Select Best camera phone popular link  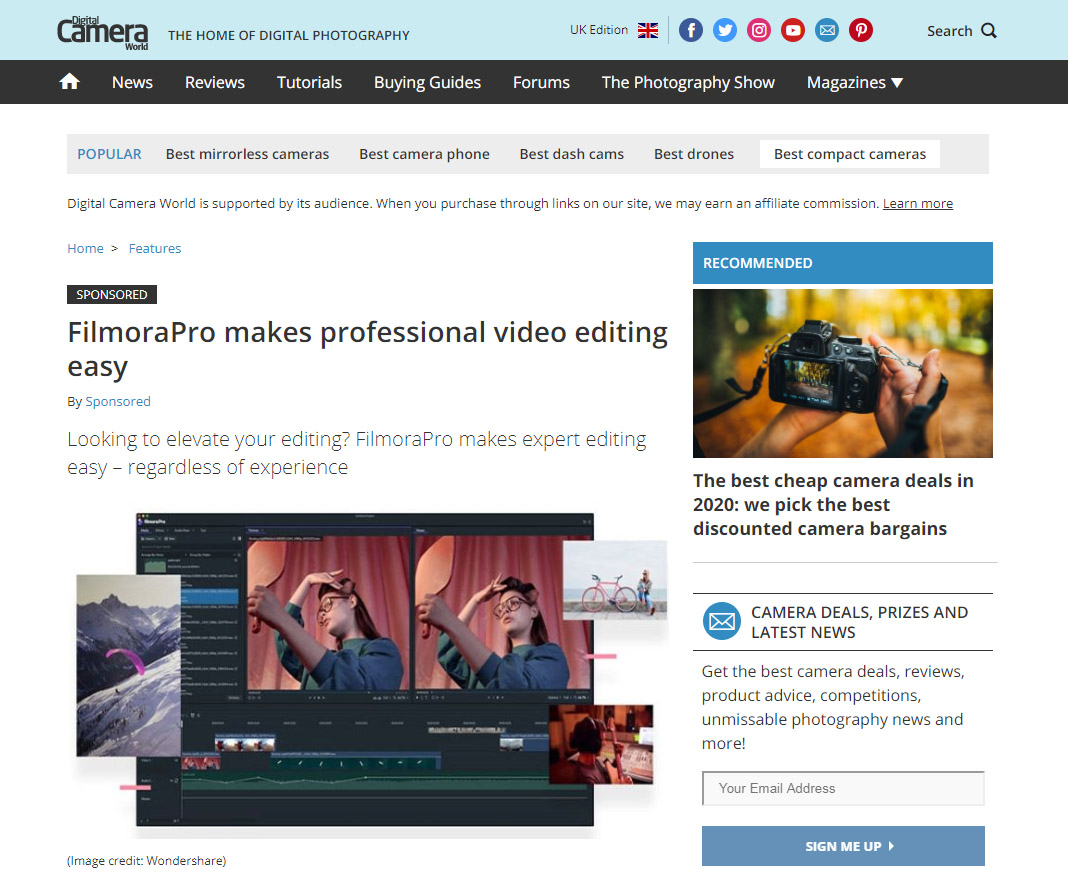pyautogui.click(x=424, y=154)
